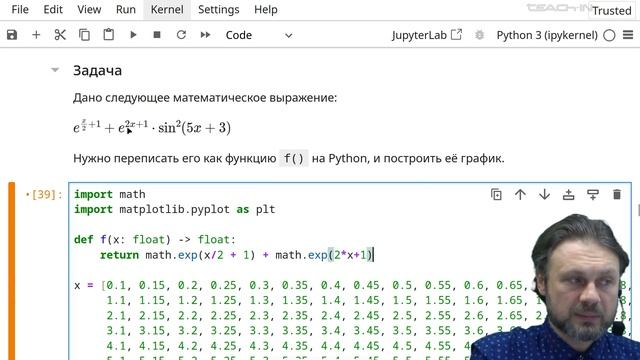The width and height of the screenshot is (640, 360).
Task: Click the Задача heading text
Action: (97, 71)
